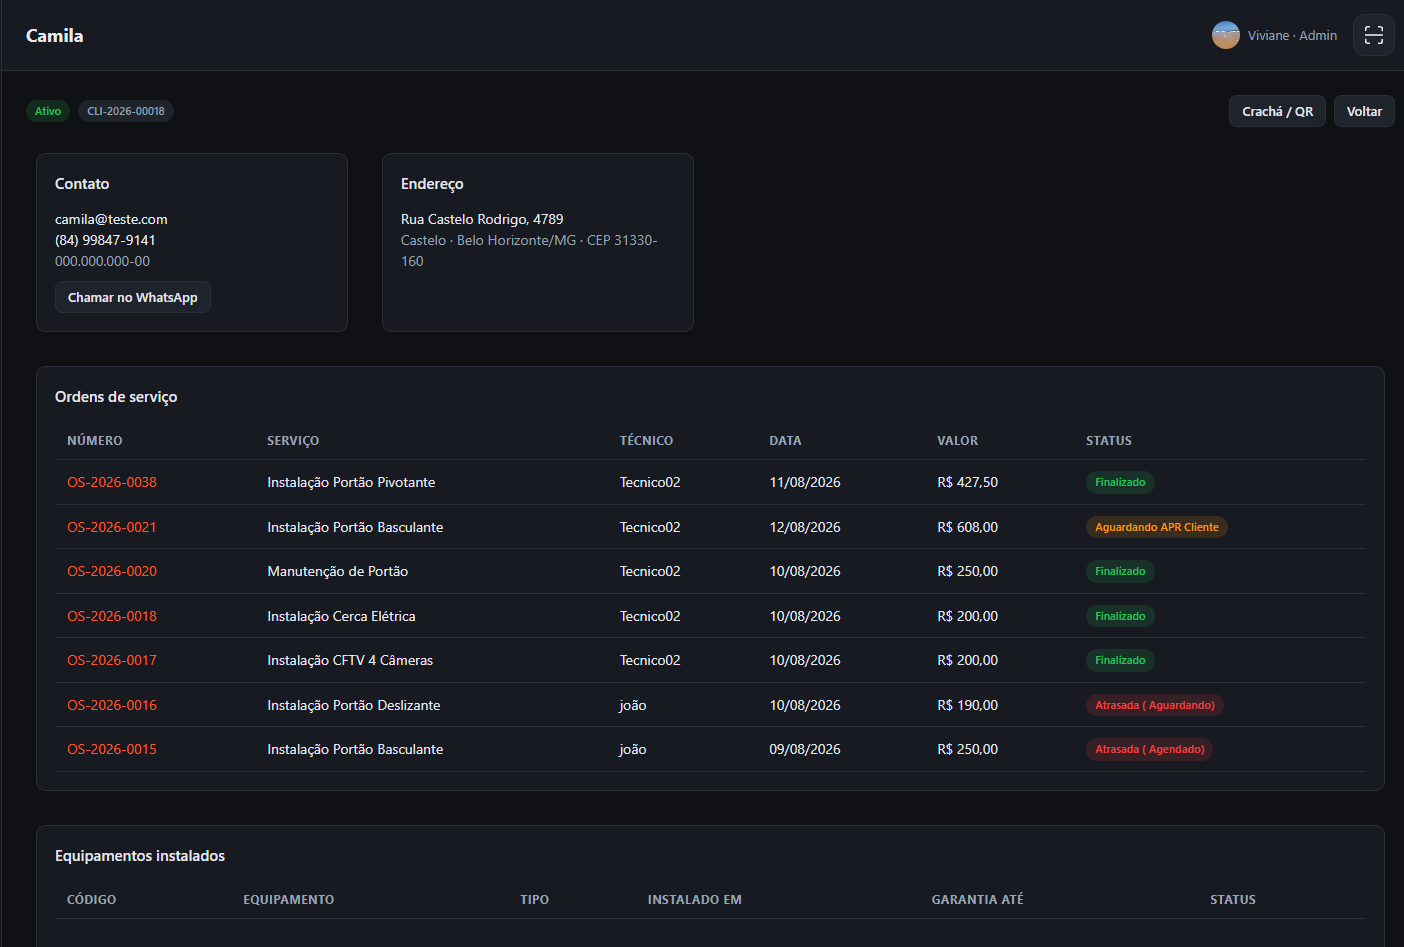Click the Ativo status badge

[x=48, y=111]
